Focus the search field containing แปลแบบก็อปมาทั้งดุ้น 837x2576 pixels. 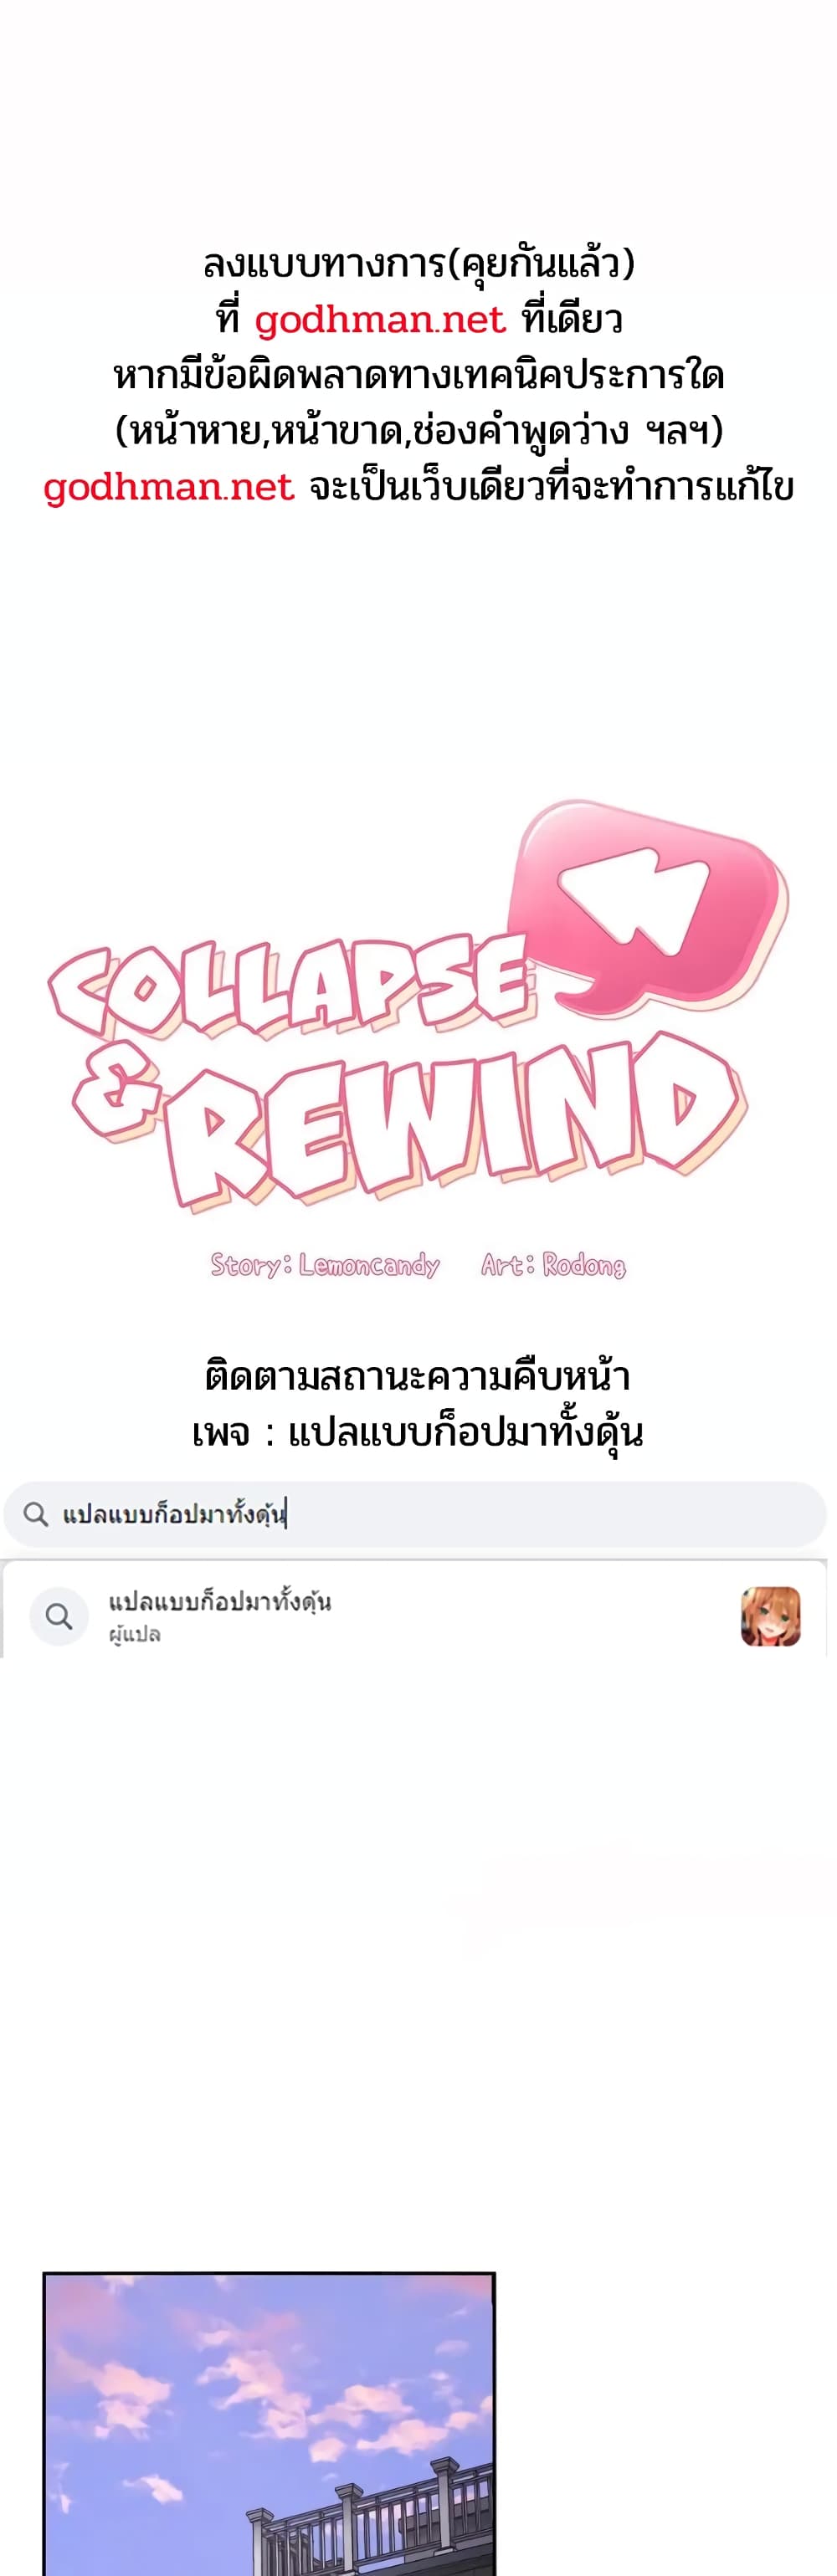[x=415, y=1514]
